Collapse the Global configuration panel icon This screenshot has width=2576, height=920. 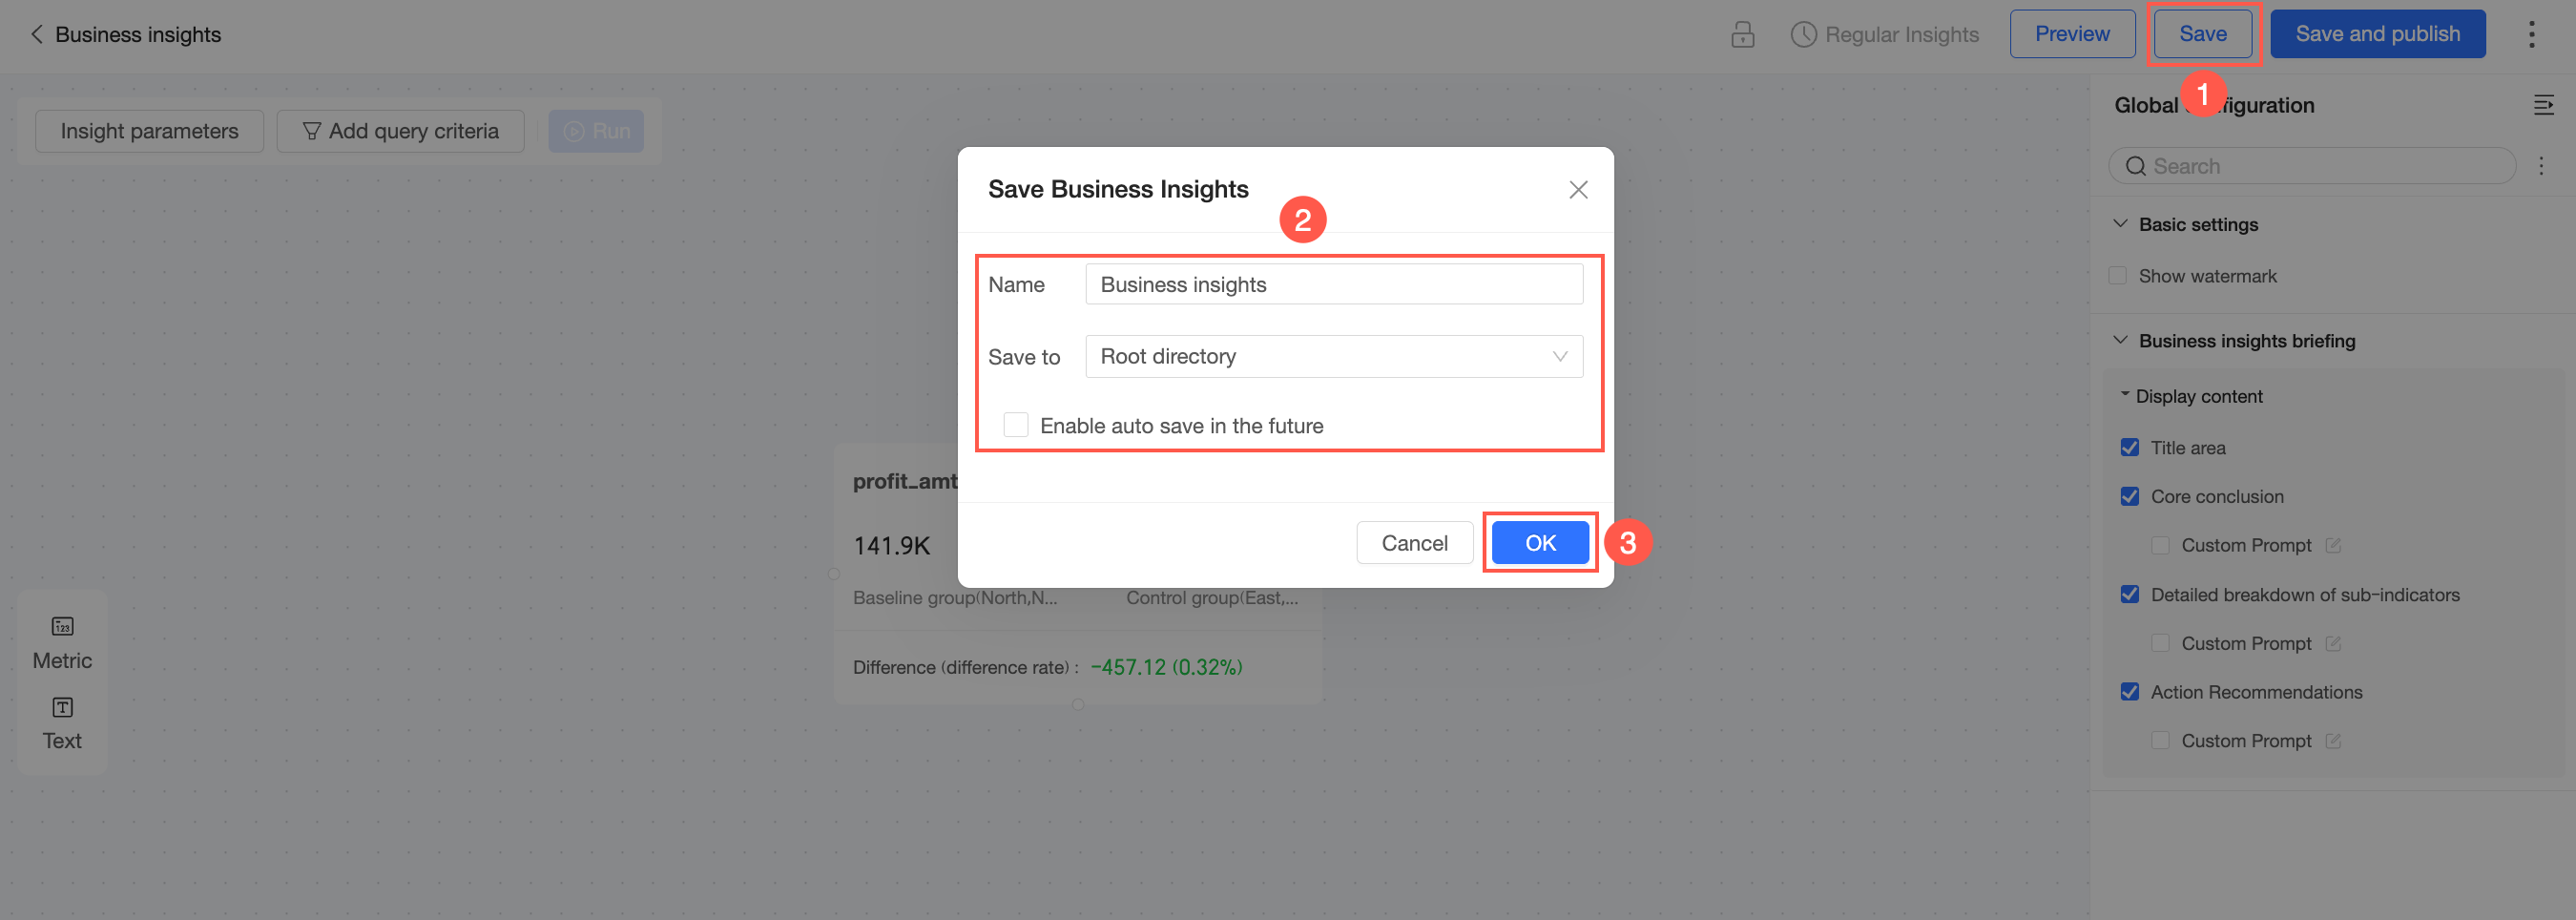2543,105
